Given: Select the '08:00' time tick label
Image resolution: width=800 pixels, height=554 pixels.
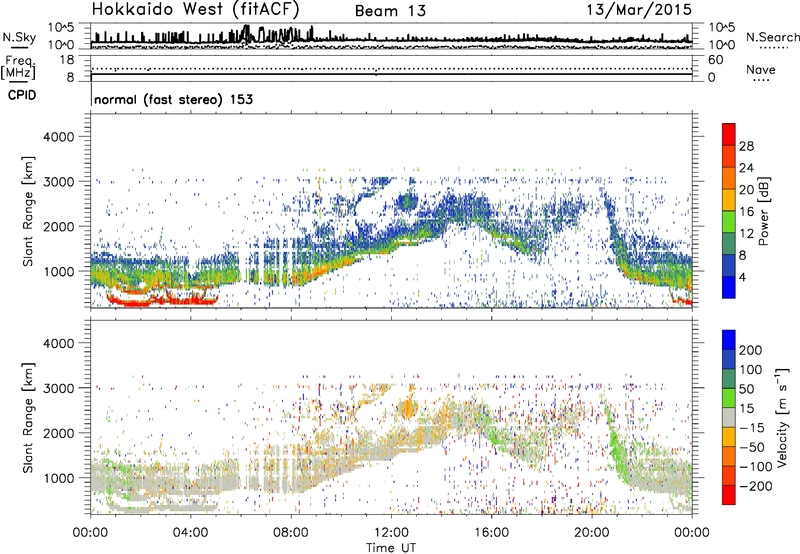Looking at the screenshot, I should tap(291, 533).
